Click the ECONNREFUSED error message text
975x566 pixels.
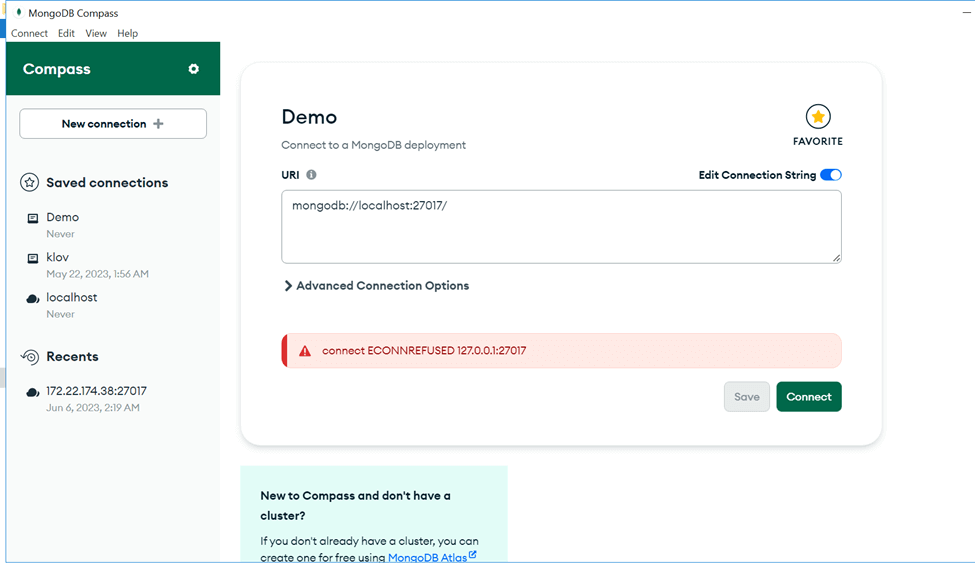424,351
